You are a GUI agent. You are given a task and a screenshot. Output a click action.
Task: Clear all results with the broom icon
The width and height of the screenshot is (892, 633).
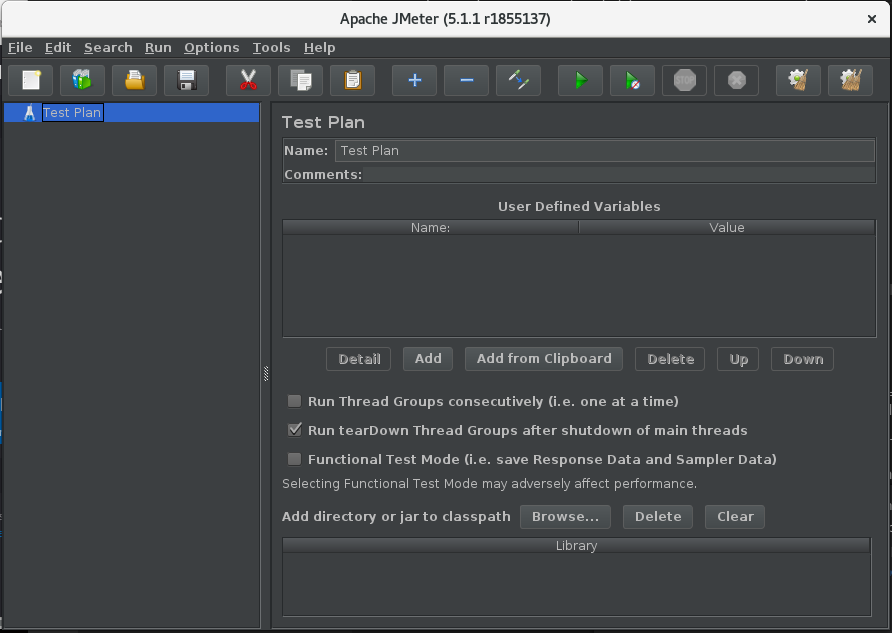point(850,80)
